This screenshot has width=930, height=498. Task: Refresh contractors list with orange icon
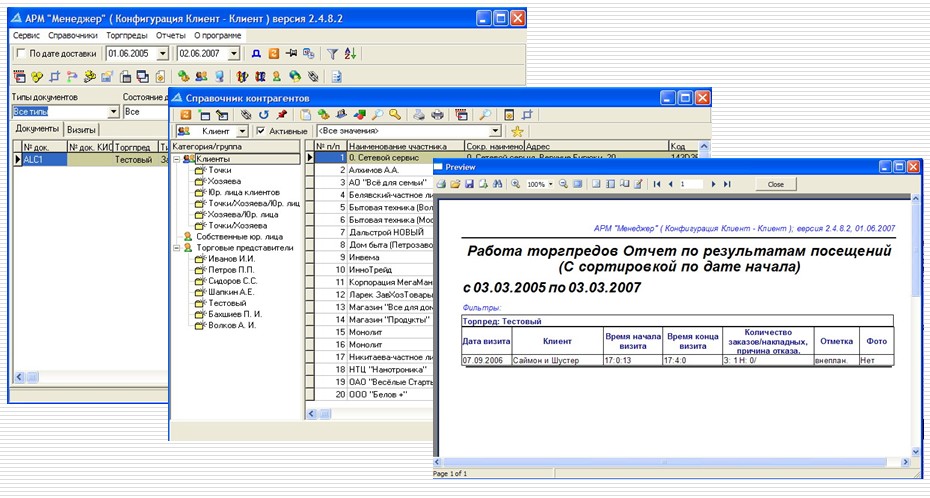click(x=186, y=115)
